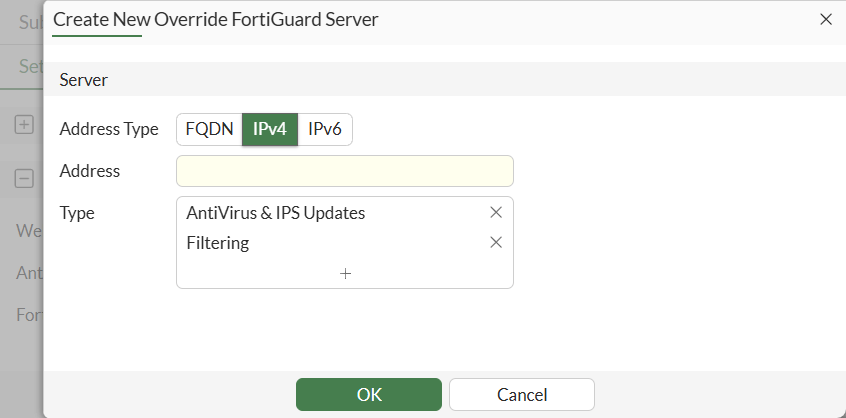Remove AntiVirus & IPS Updates type entry

click(495, 213)
